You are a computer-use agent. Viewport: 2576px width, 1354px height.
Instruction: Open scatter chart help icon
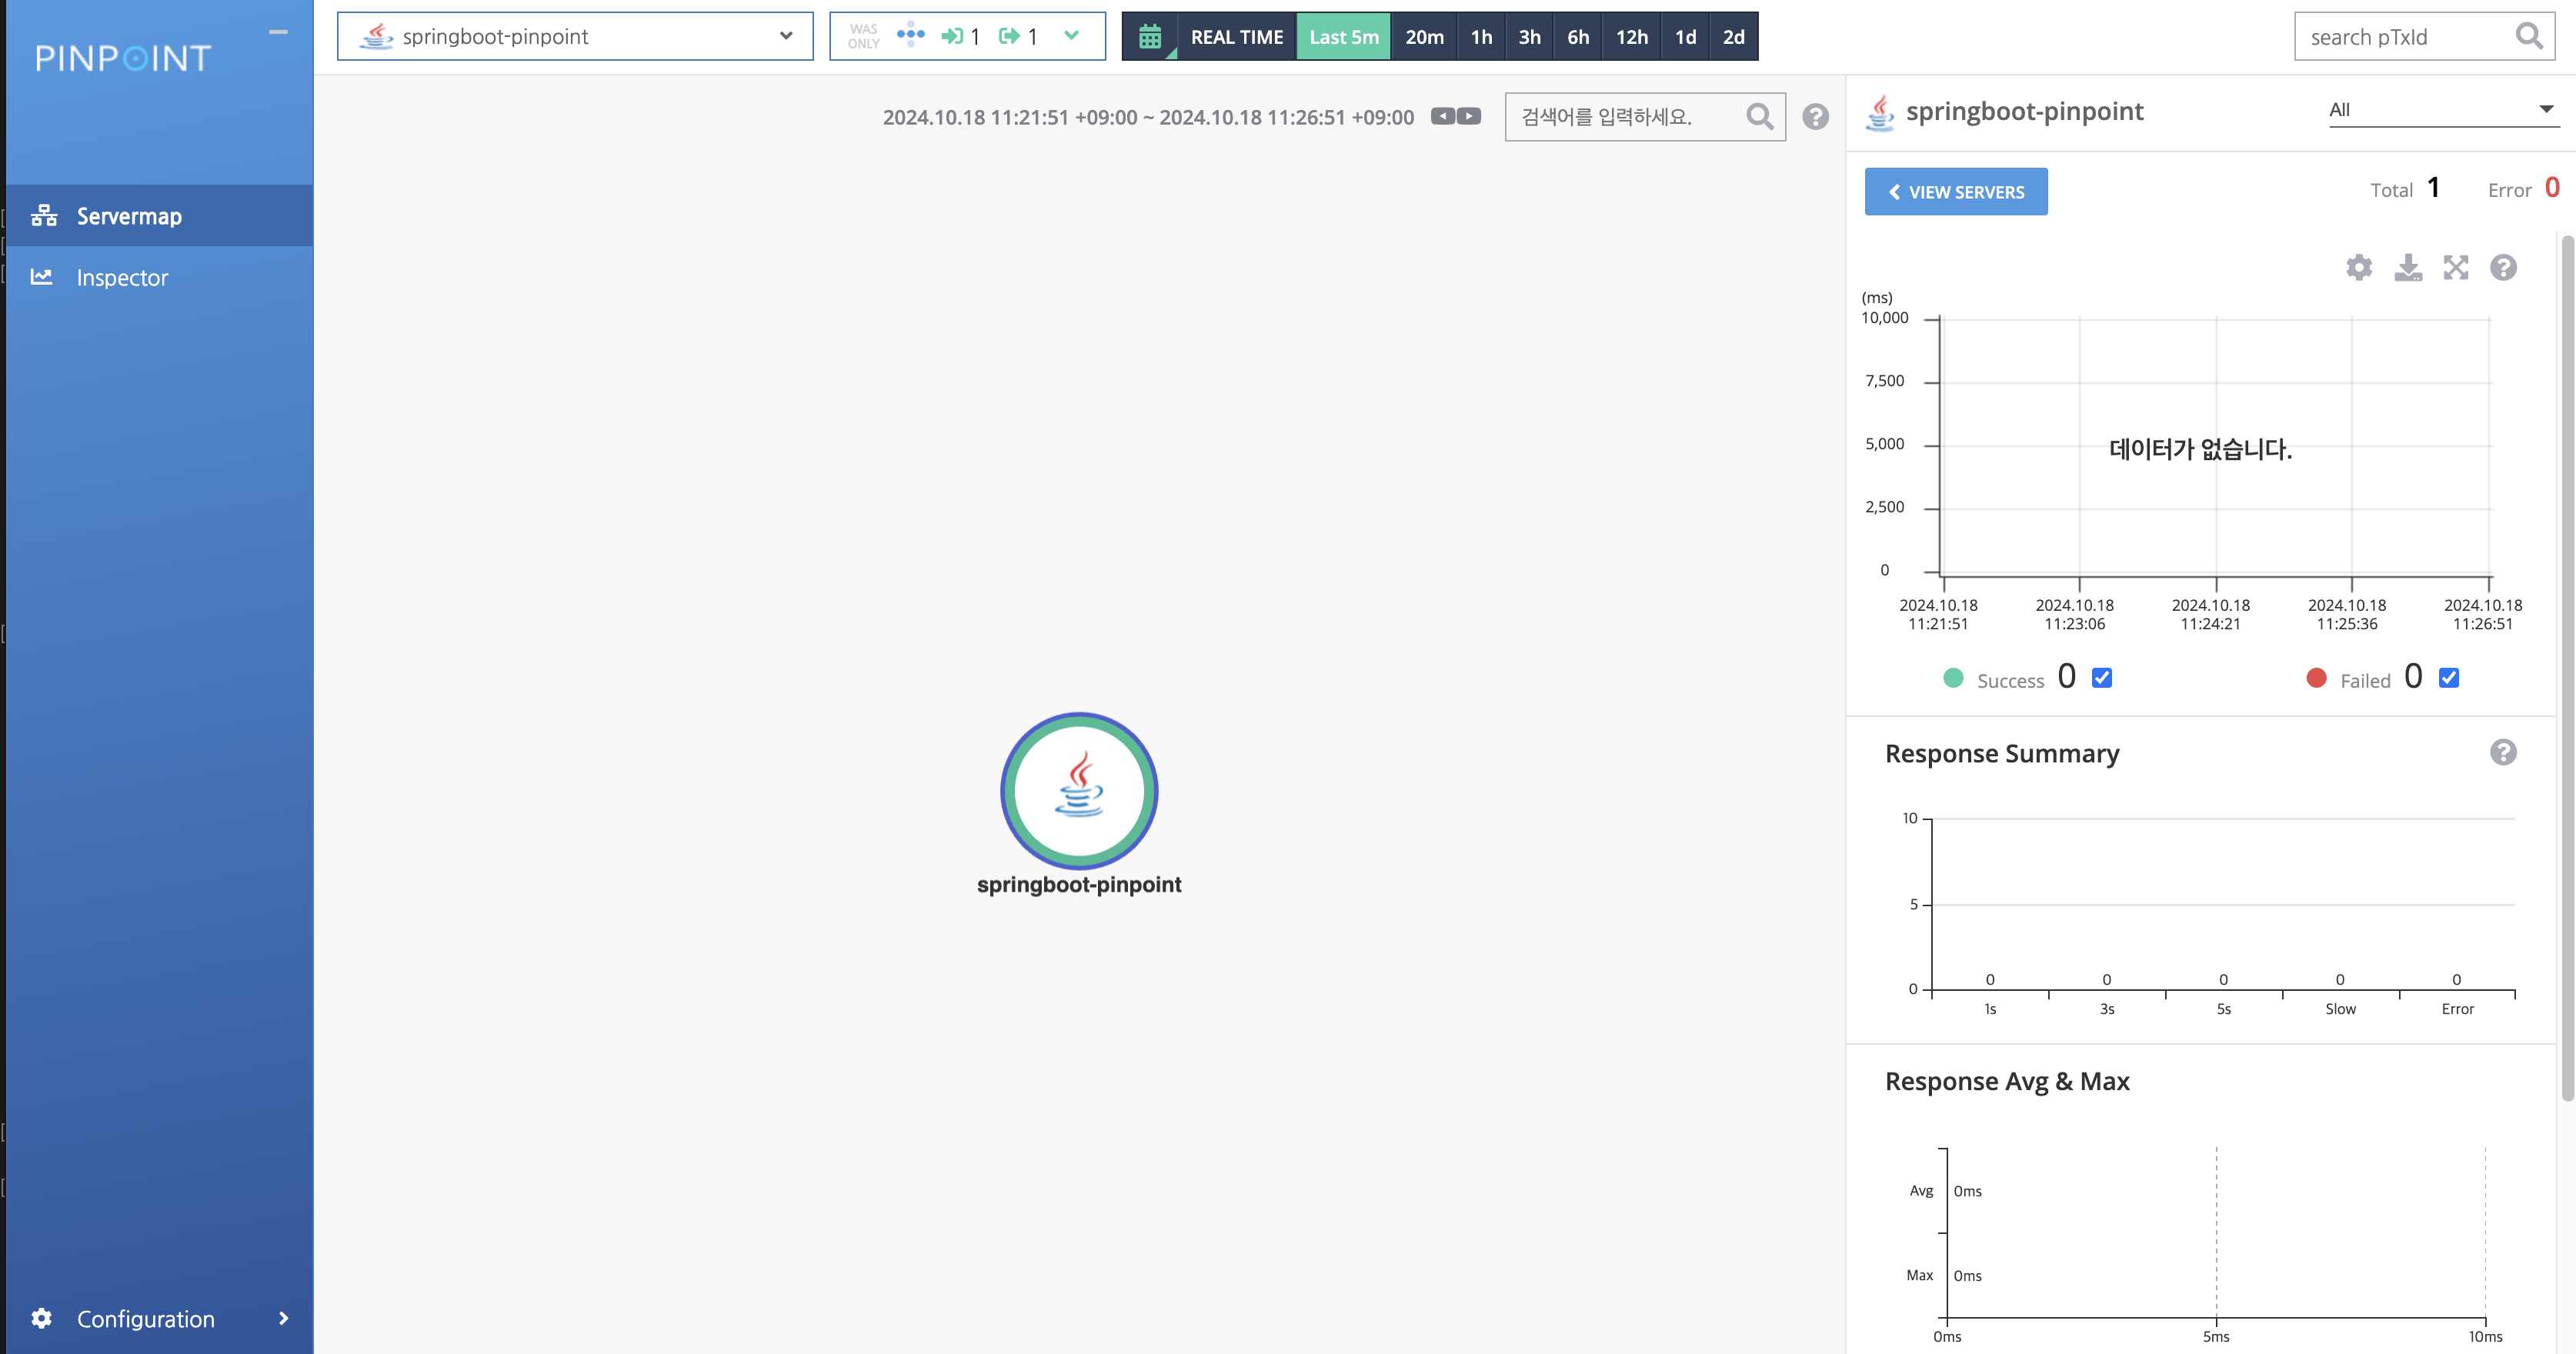coord(2503,267)
